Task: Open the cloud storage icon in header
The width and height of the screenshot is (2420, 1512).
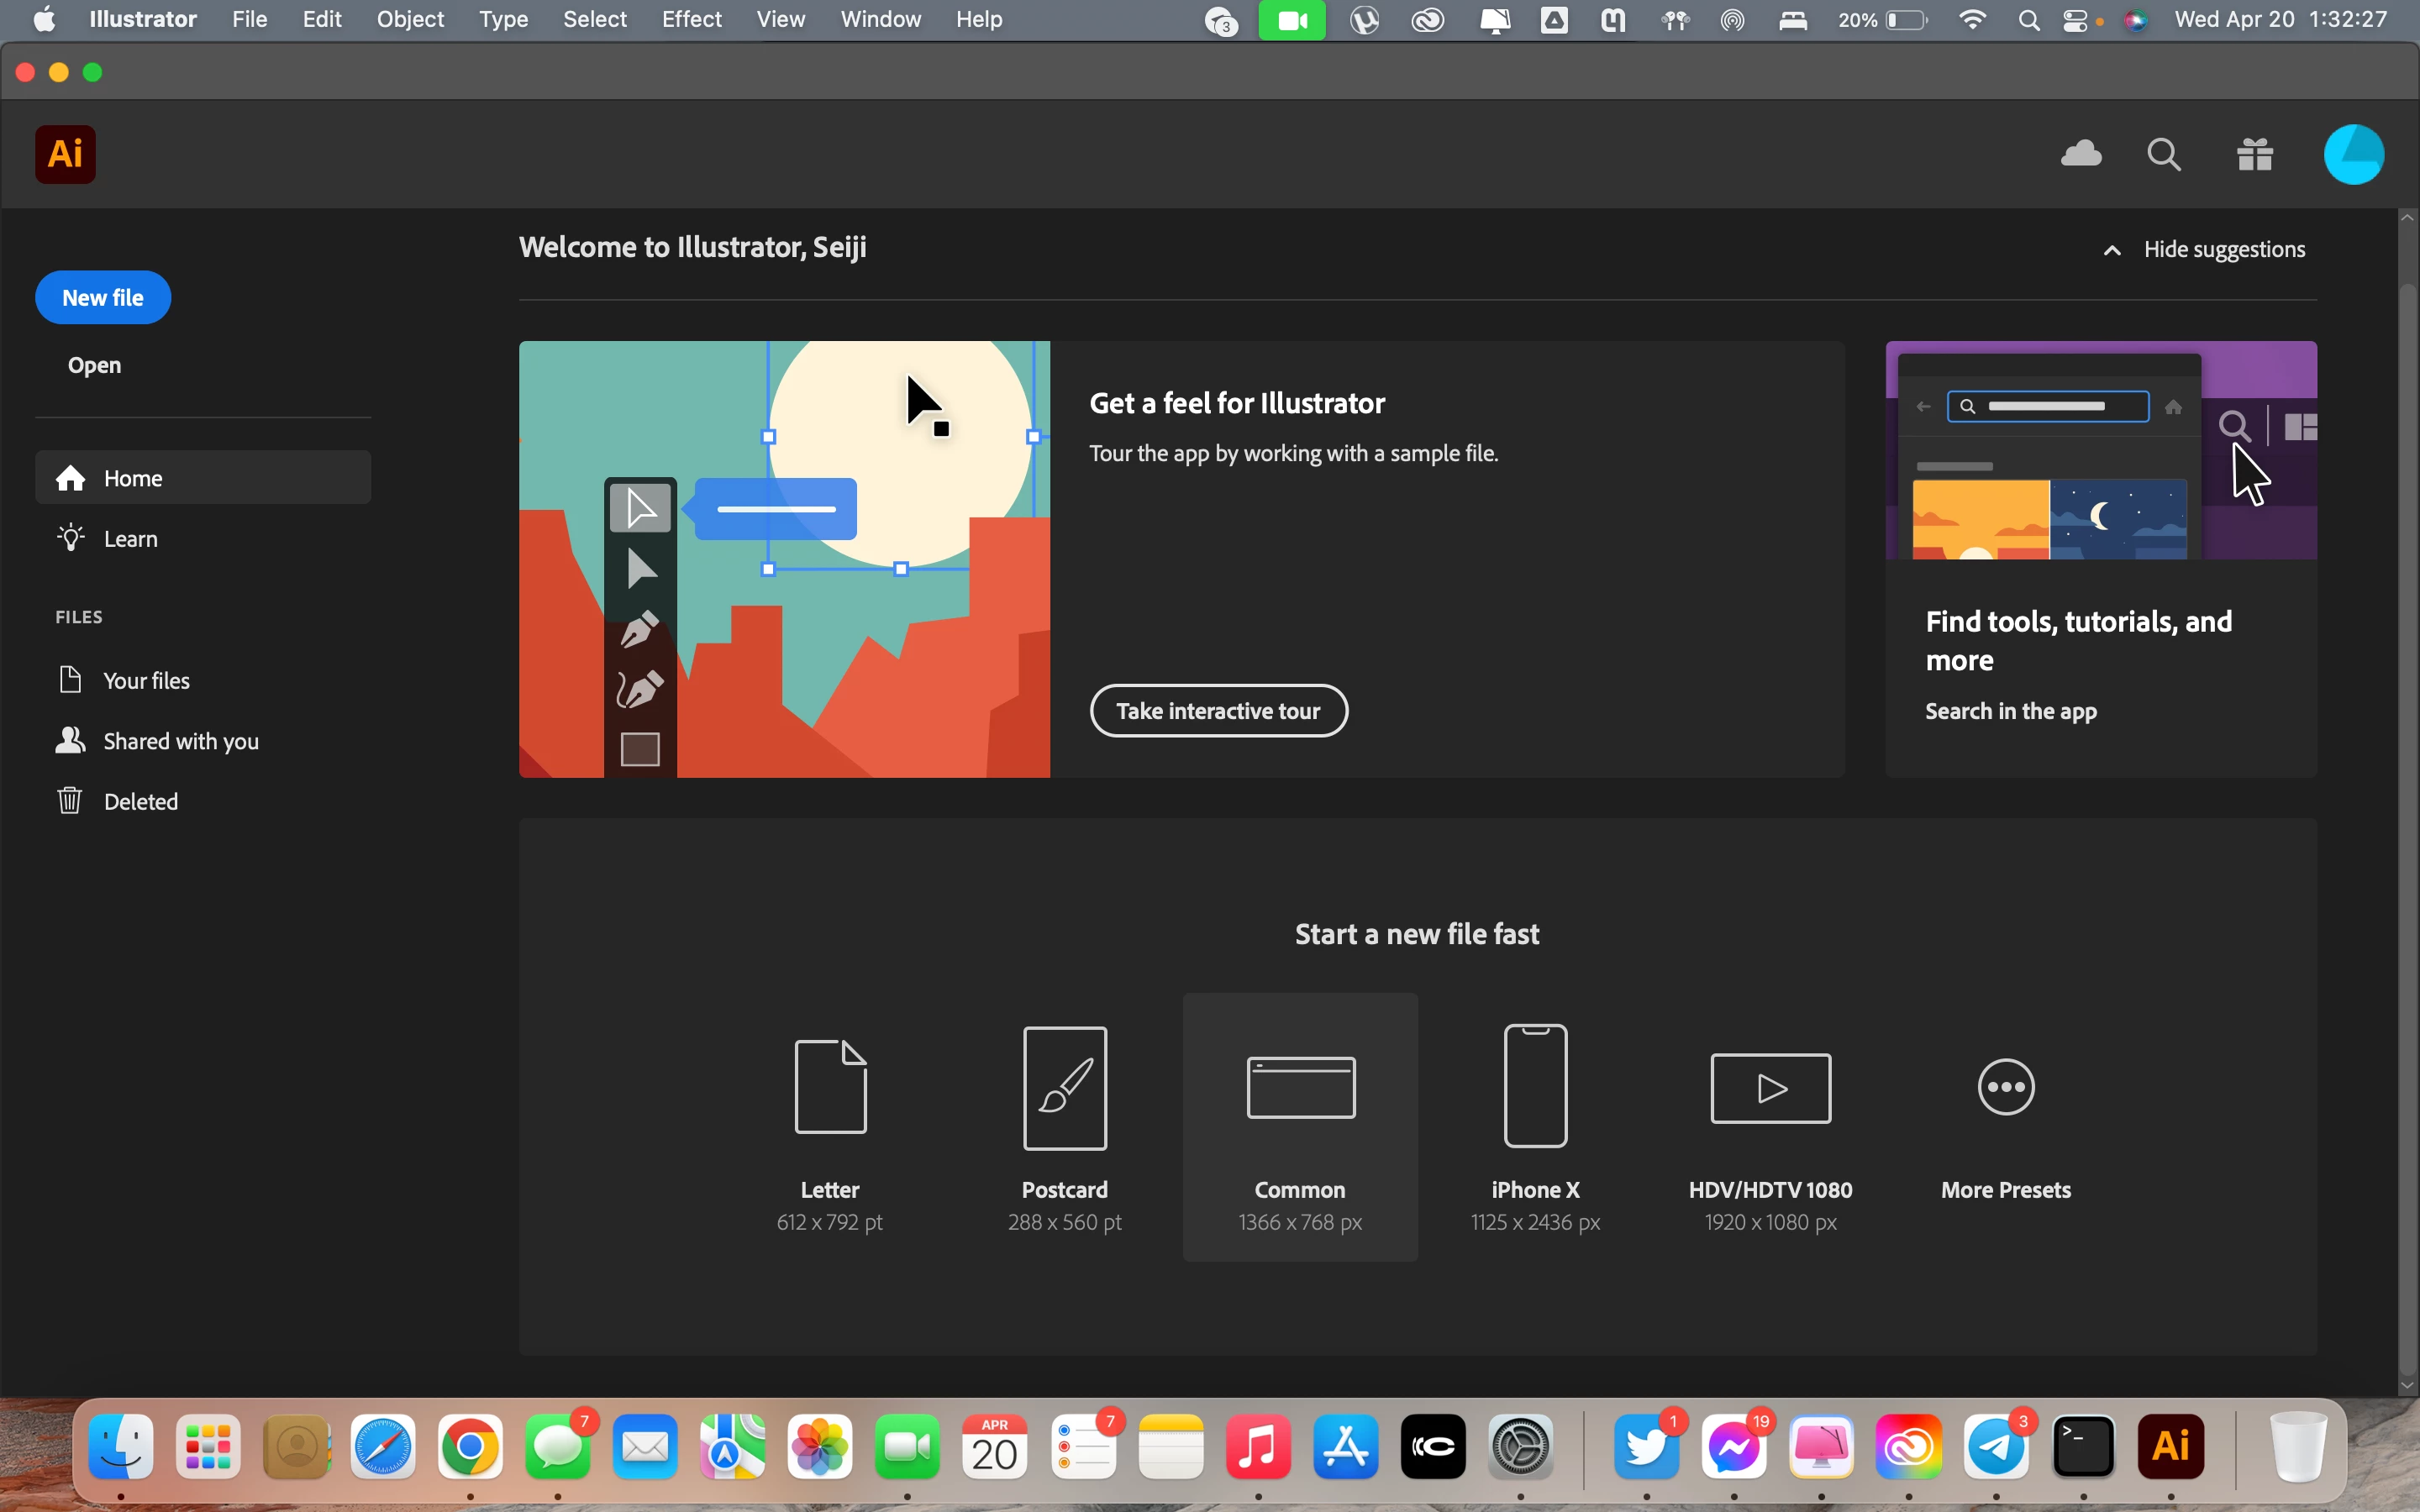Action: 2081,154
